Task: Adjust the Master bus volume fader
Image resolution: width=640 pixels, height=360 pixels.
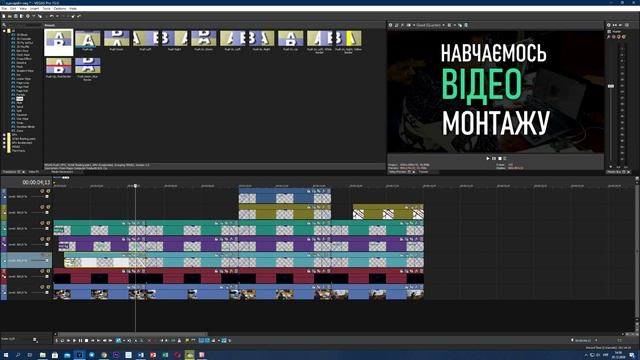Action: coord(611,86)
